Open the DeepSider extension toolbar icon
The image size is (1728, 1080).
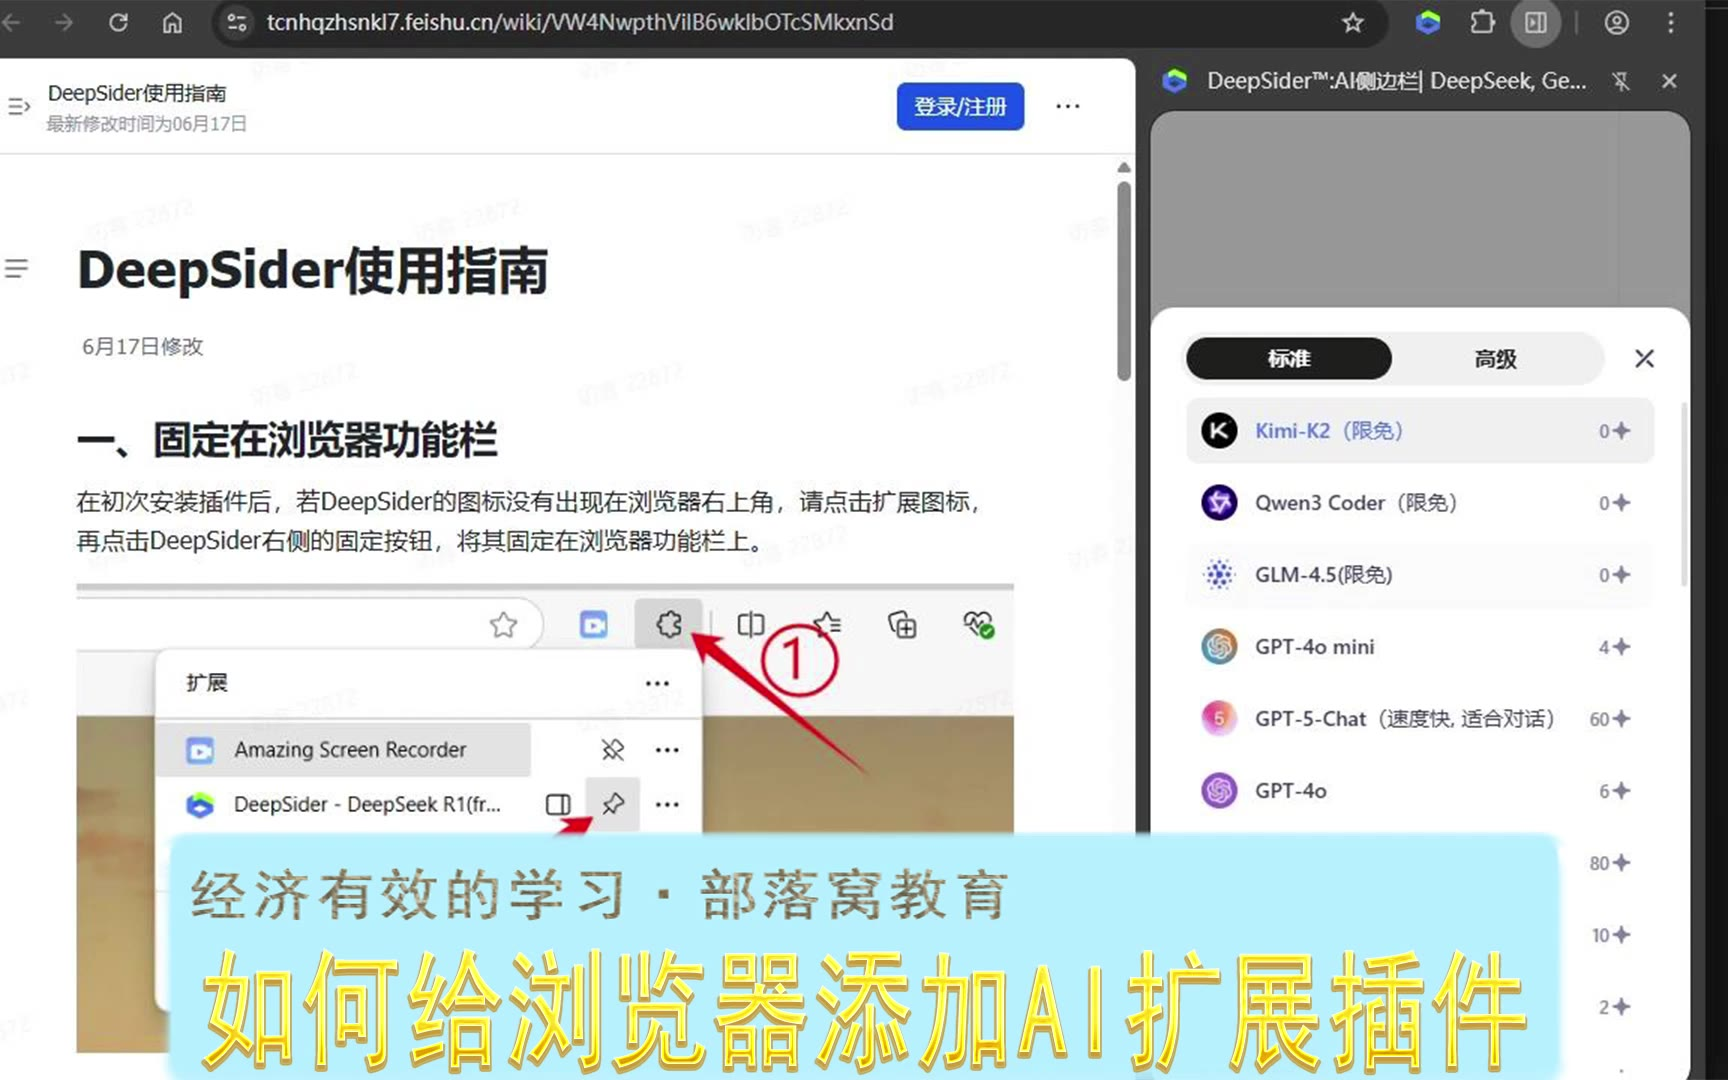pos(1428,23)
